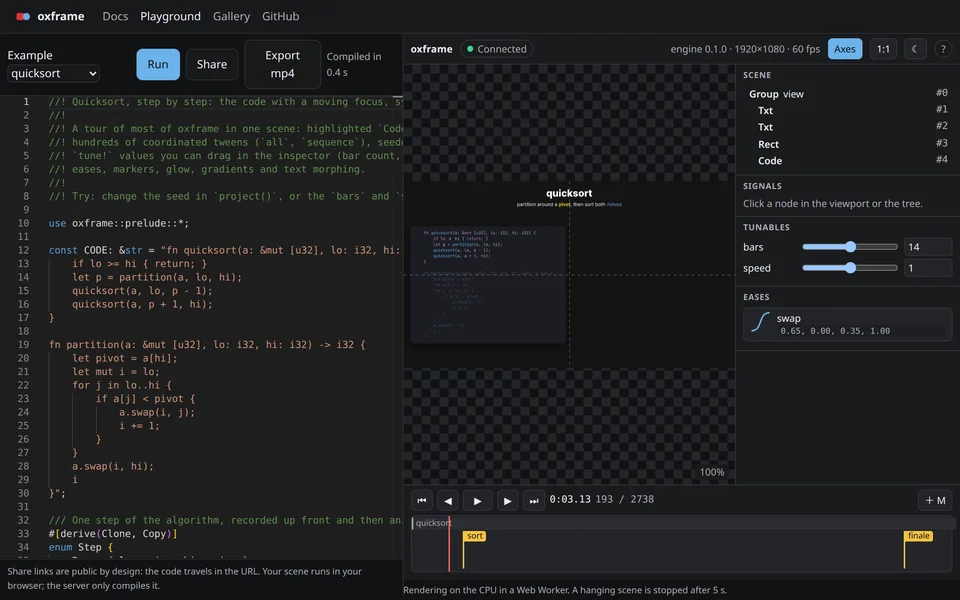Place cursor on code line 12 const CODE
Screen dimensions: 960x600
pos(224,250)
